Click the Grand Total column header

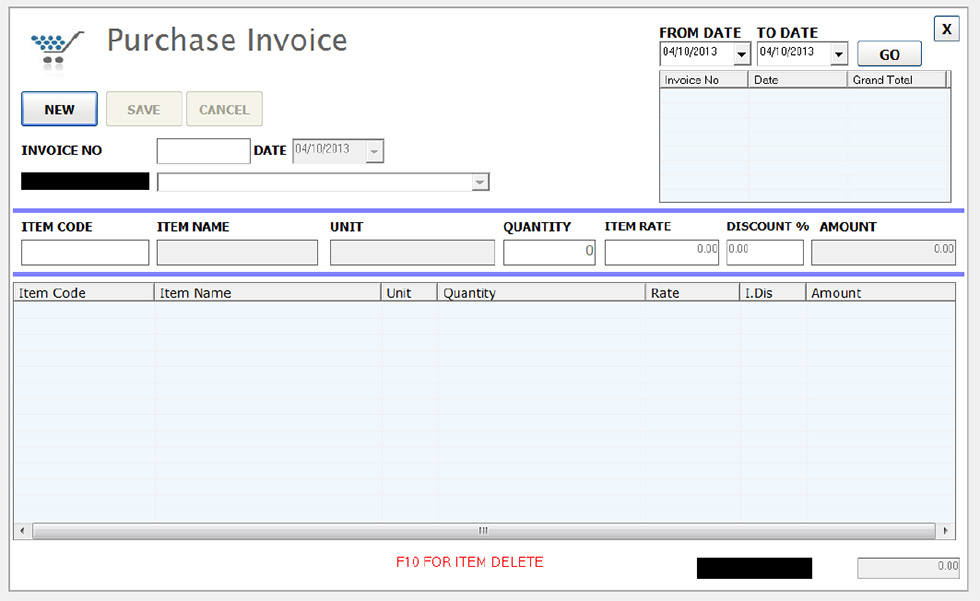[x=896, y=78]
